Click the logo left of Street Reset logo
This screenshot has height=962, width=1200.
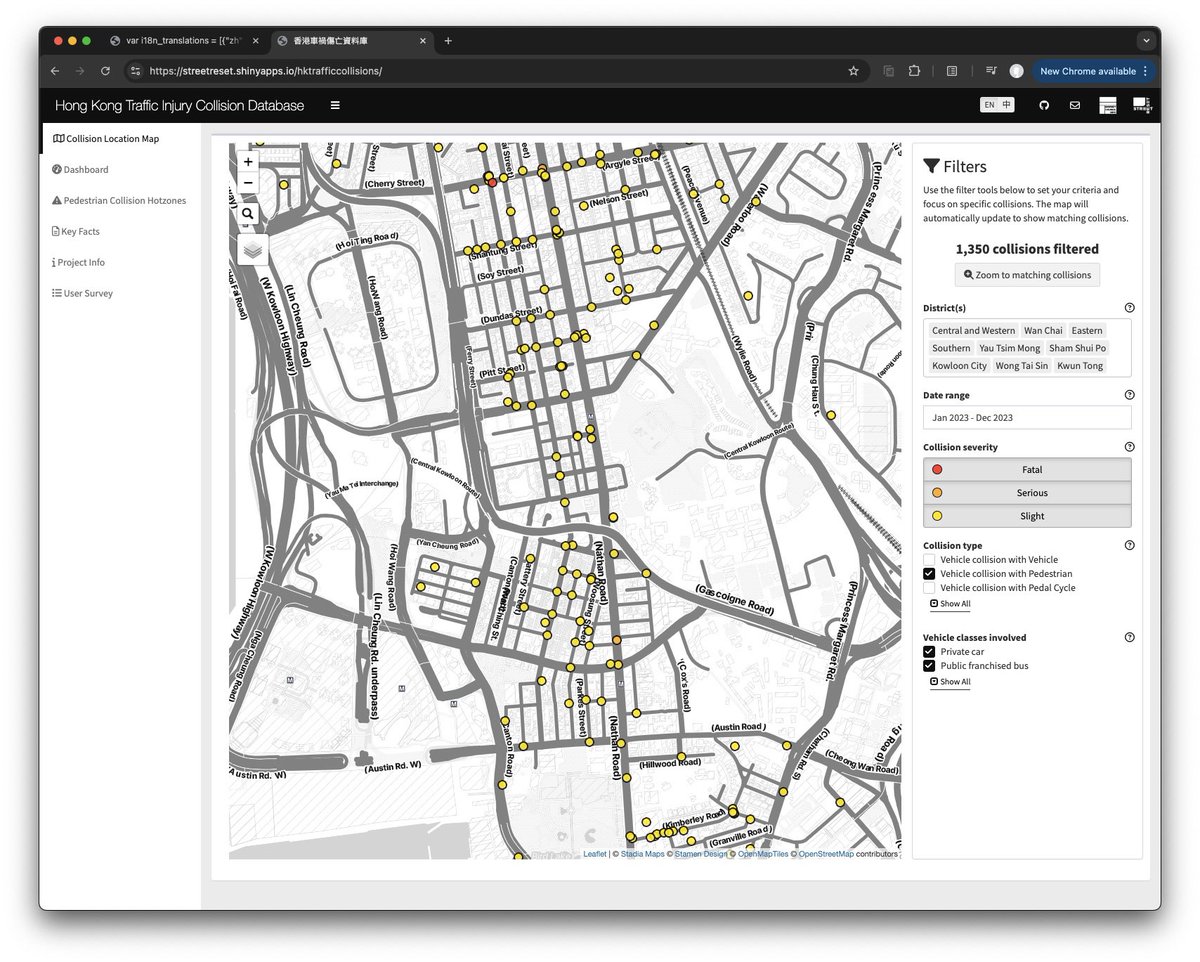(x=1108, y=105)
